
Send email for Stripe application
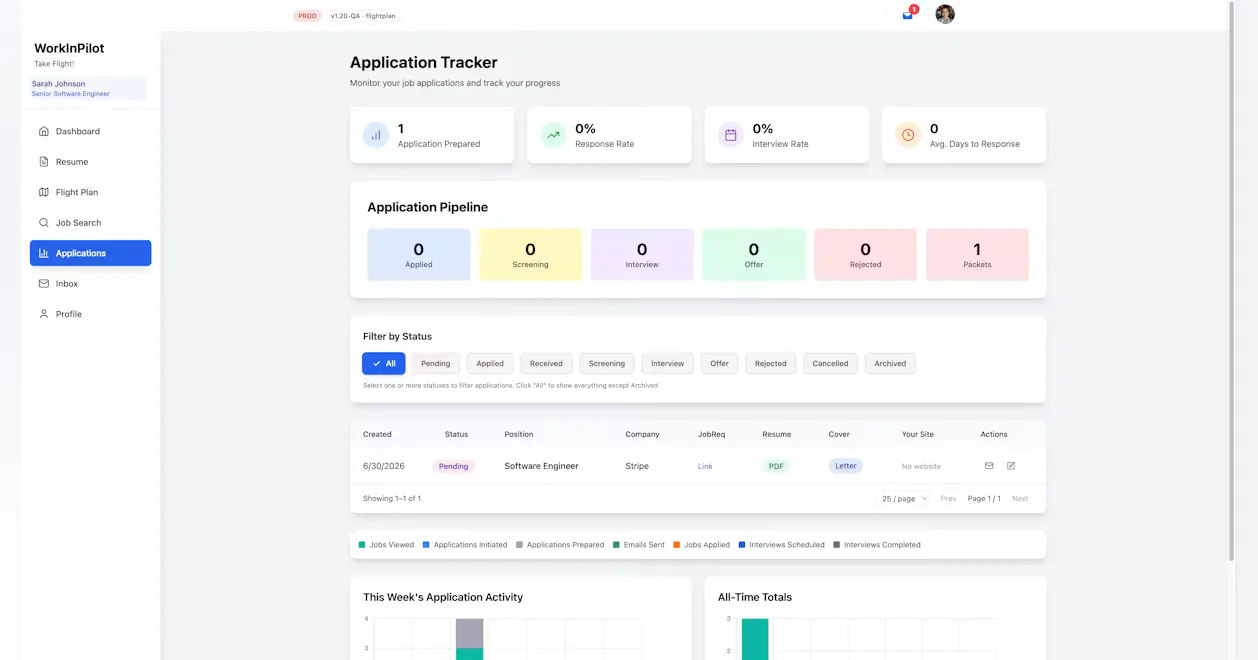[x=989, y=466]
